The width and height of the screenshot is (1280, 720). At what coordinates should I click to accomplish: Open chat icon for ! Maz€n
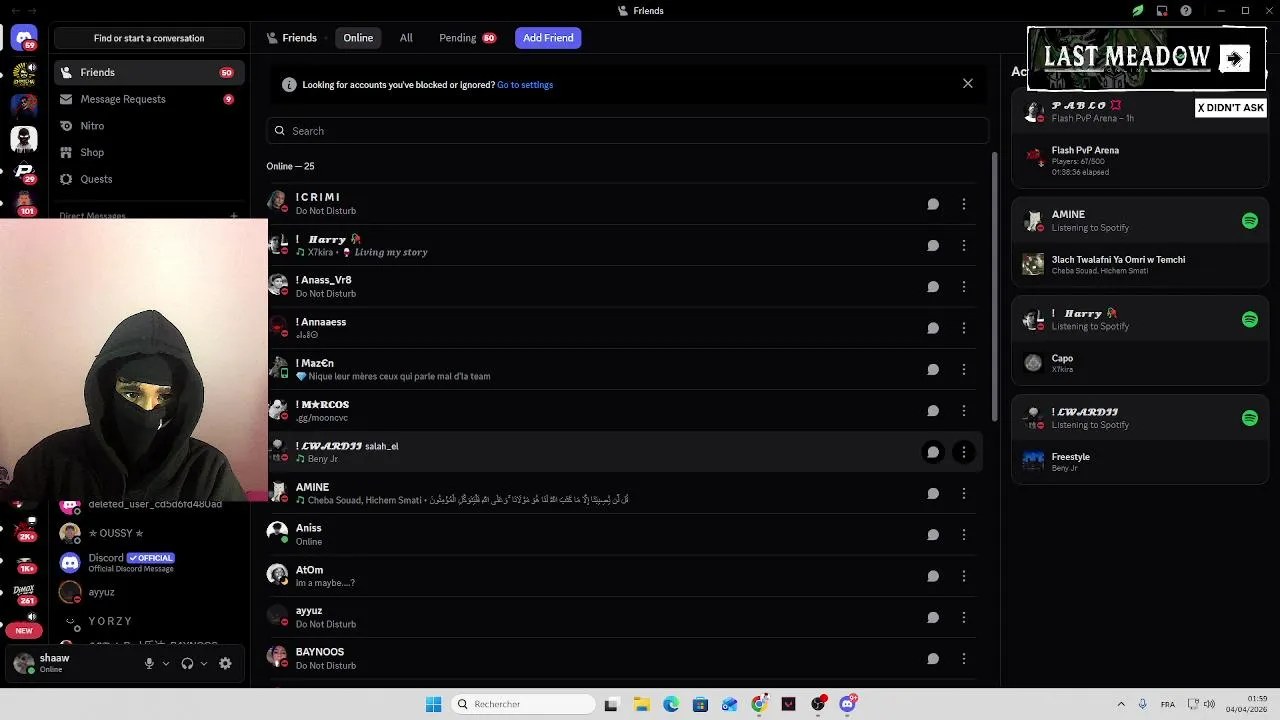(x=933, y=369)
